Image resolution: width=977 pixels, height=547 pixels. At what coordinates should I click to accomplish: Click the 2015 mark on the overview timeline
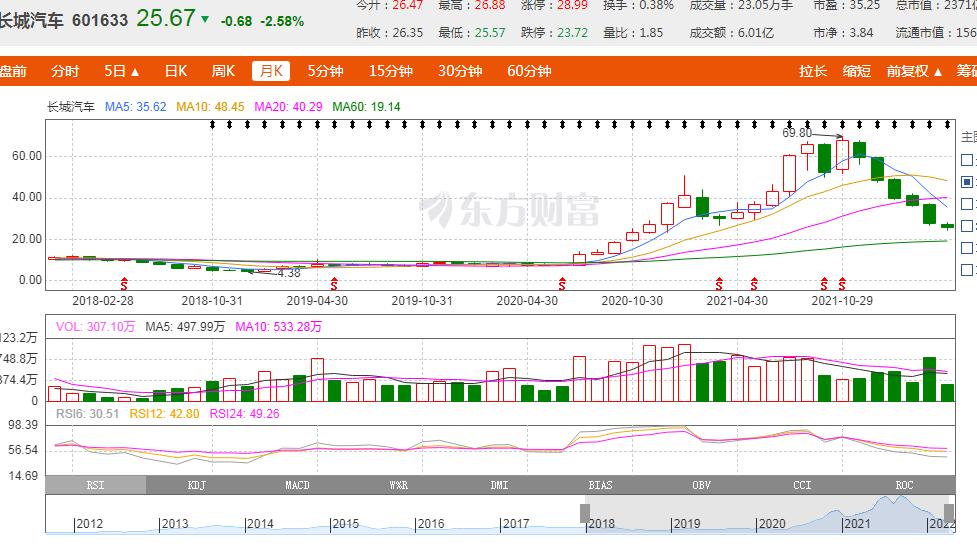pos(345,524)
